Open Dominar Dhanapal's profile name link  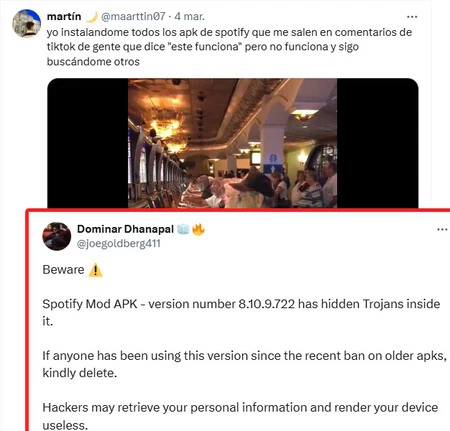coord(125,229)
